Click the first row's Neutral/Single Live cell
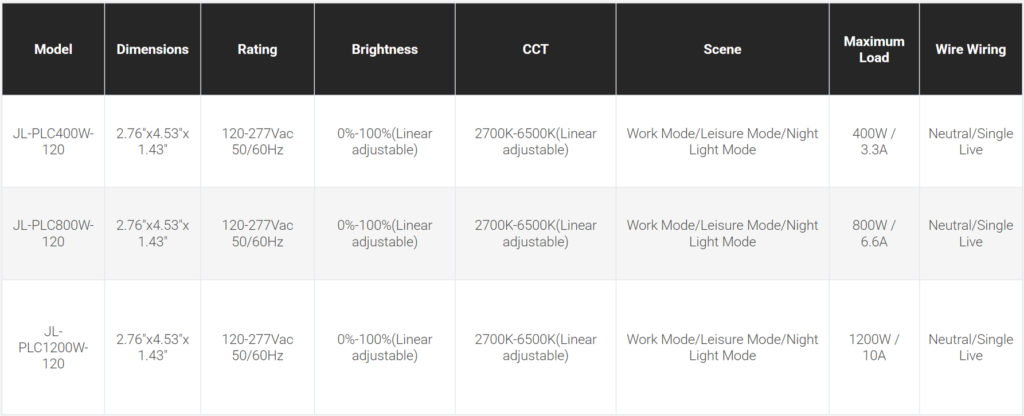Screen dimensions: 1024x416 970,141
